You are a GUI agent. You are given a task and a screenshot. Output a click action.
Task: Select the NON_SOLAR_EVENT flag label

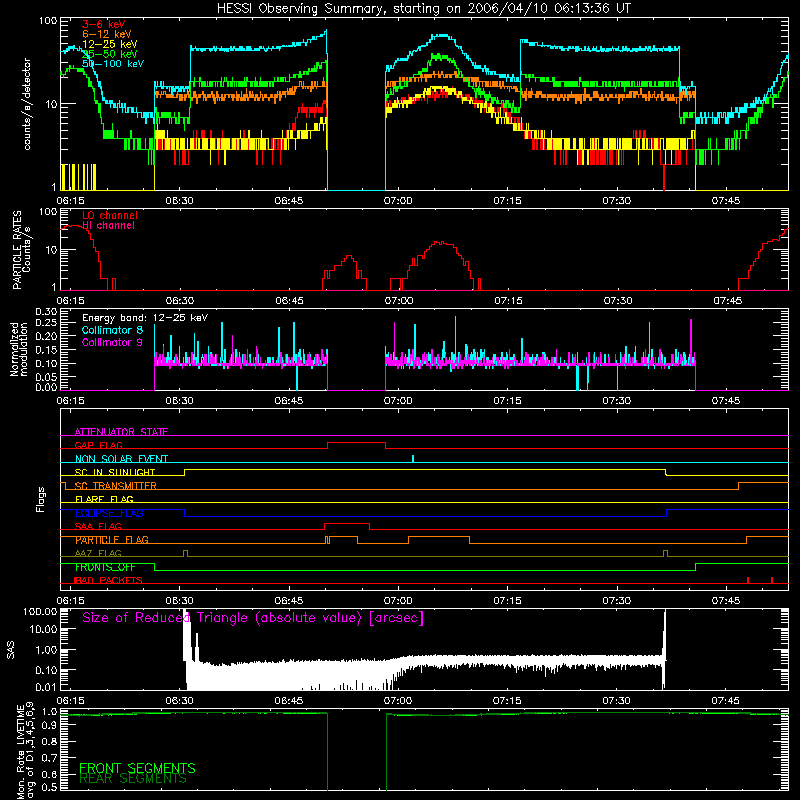click(x=121, y=459)
